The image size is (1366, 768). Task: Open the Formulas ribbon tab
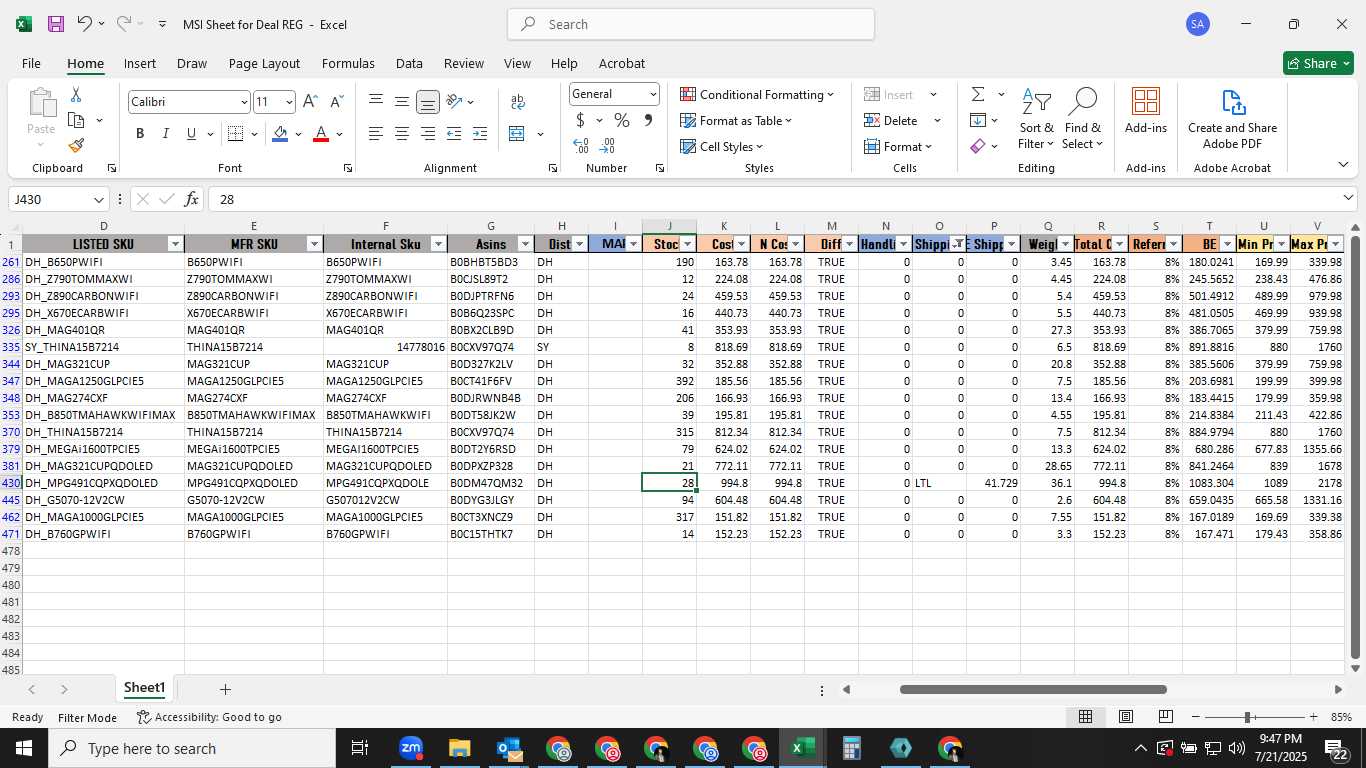point(348,63)
